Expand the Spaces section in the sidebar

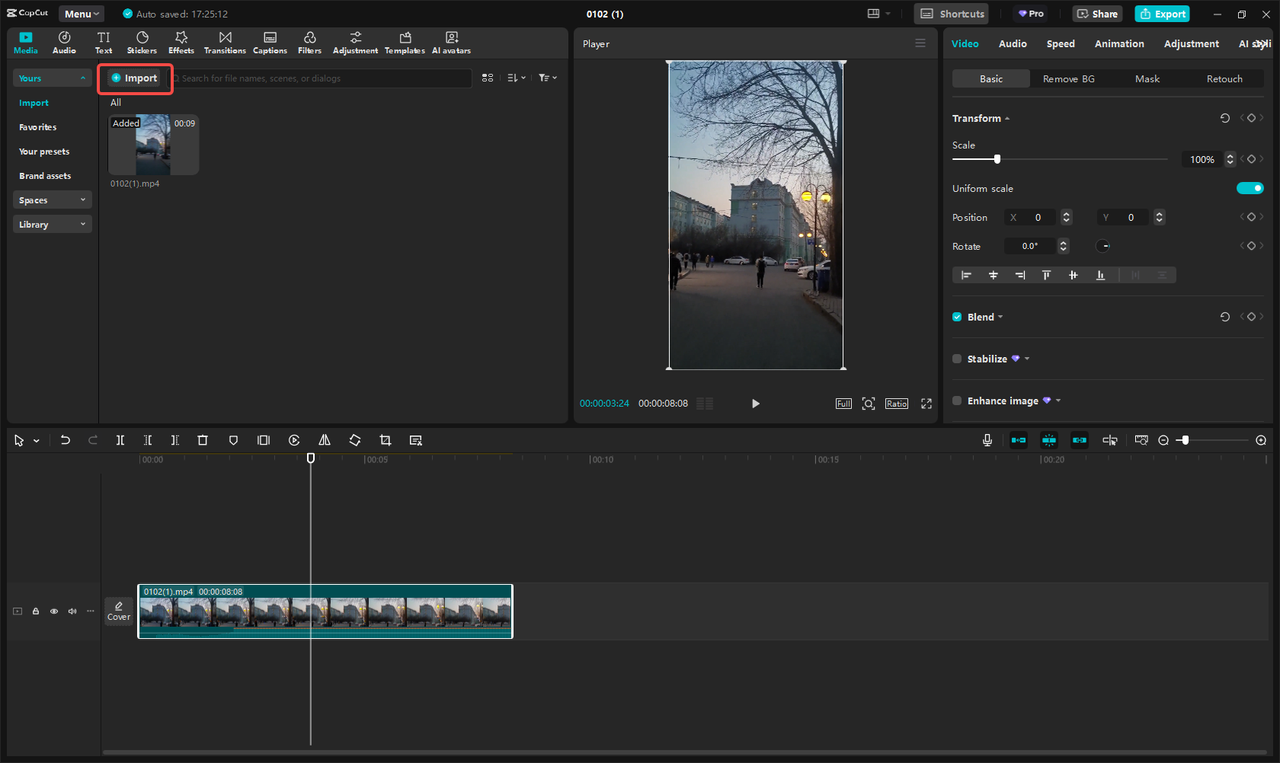click(52, 199)
